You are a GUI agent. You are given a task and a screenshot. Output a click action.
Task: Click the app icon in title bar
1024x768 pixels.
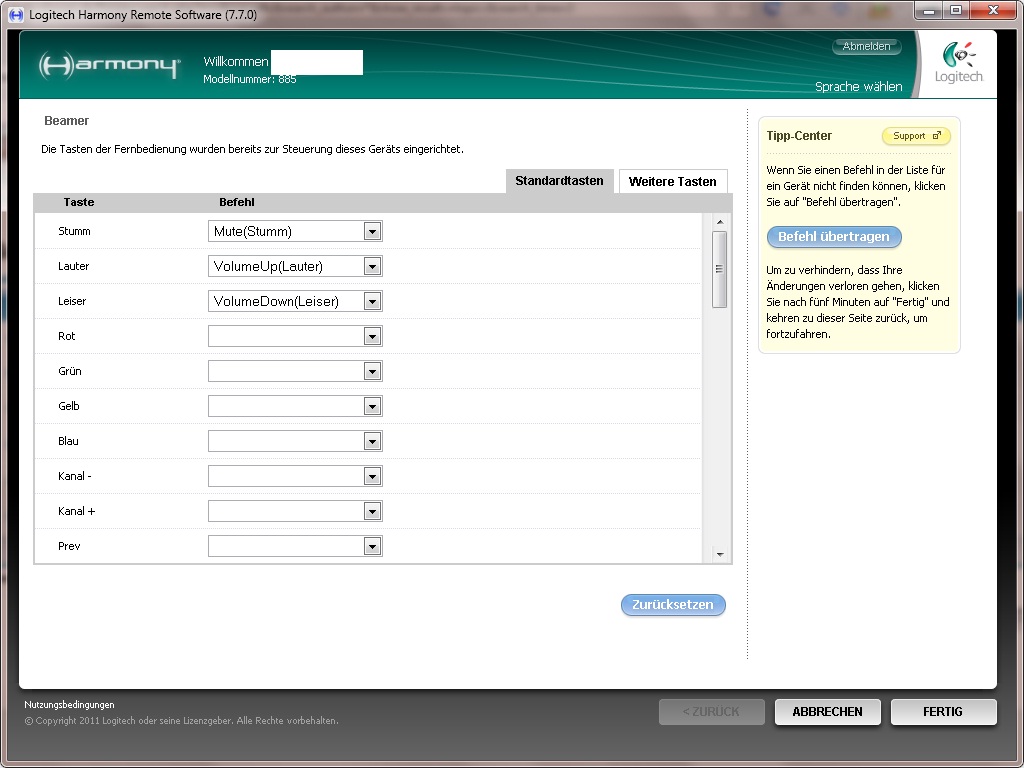click(x=16, y=14)
